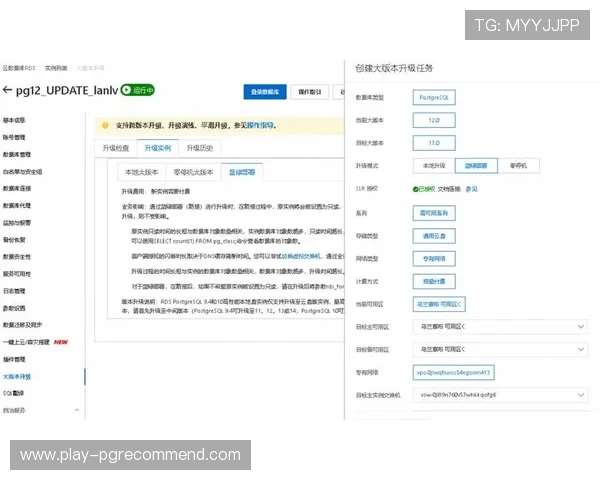The width and height of the screenshot is (600, 480).
Task: Expand the 目标主可用区 dropdown
Action: 499,326
